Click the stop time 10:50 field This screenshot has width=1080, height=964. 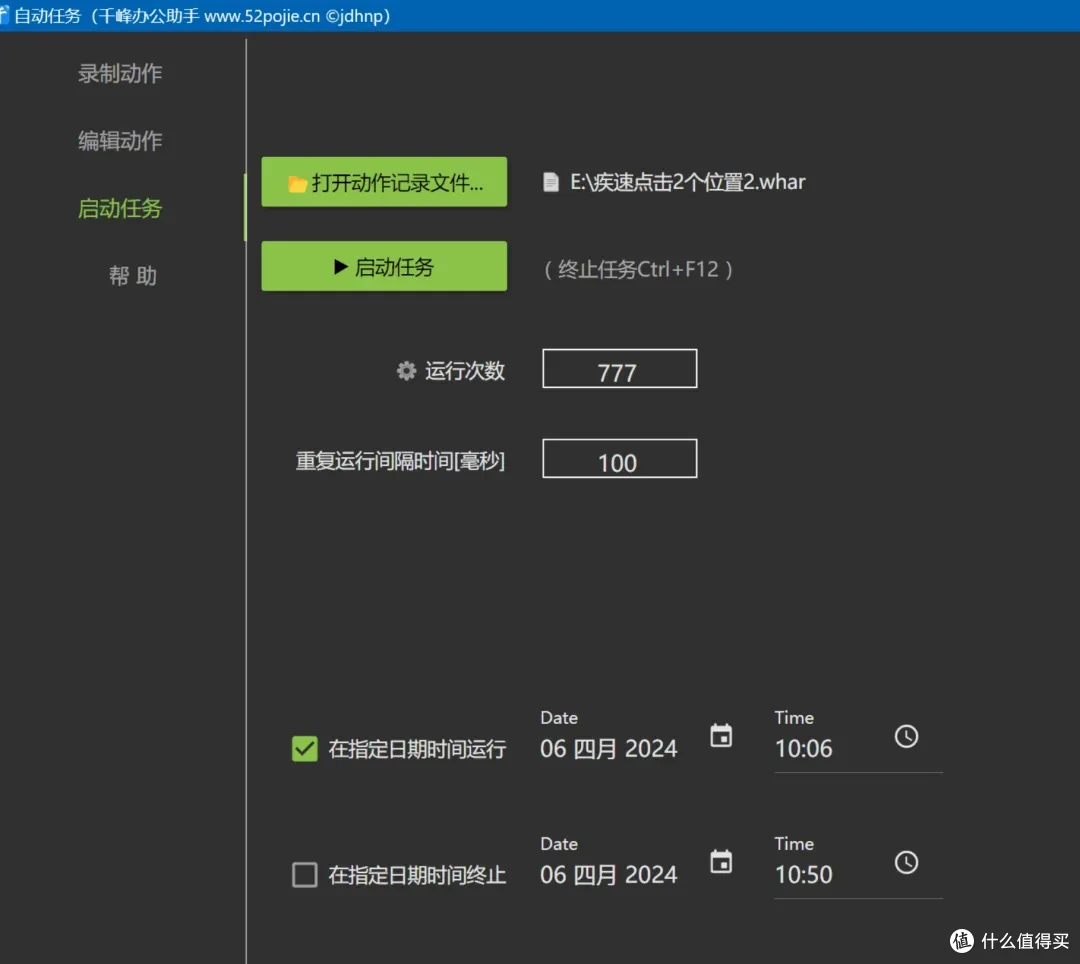804,874
